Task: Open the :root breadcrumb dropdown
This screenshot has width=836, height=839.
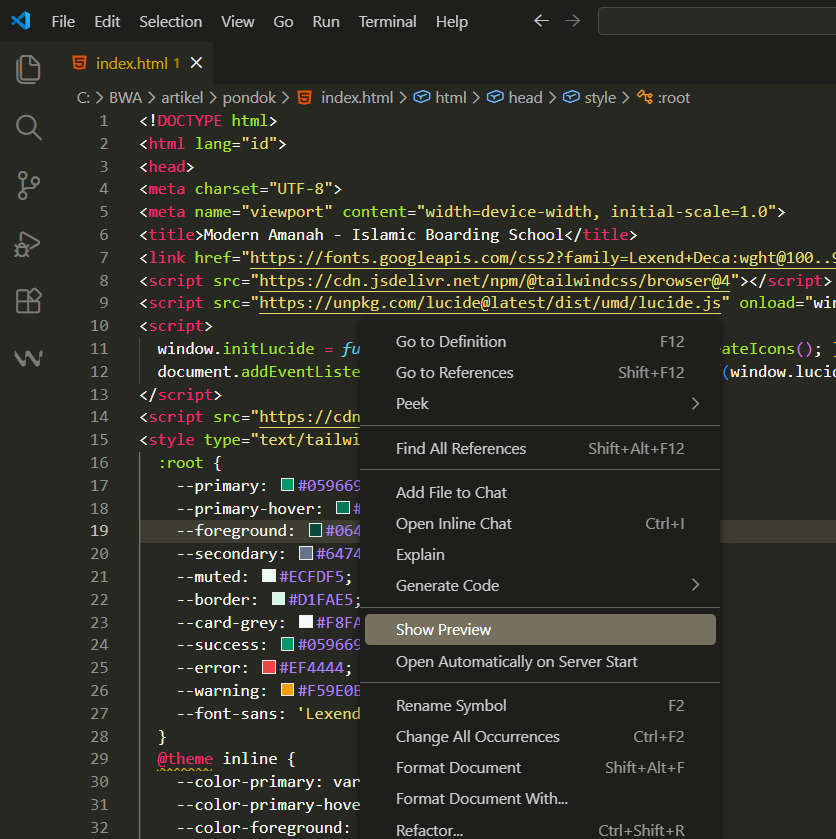Action: pos(673,98)
